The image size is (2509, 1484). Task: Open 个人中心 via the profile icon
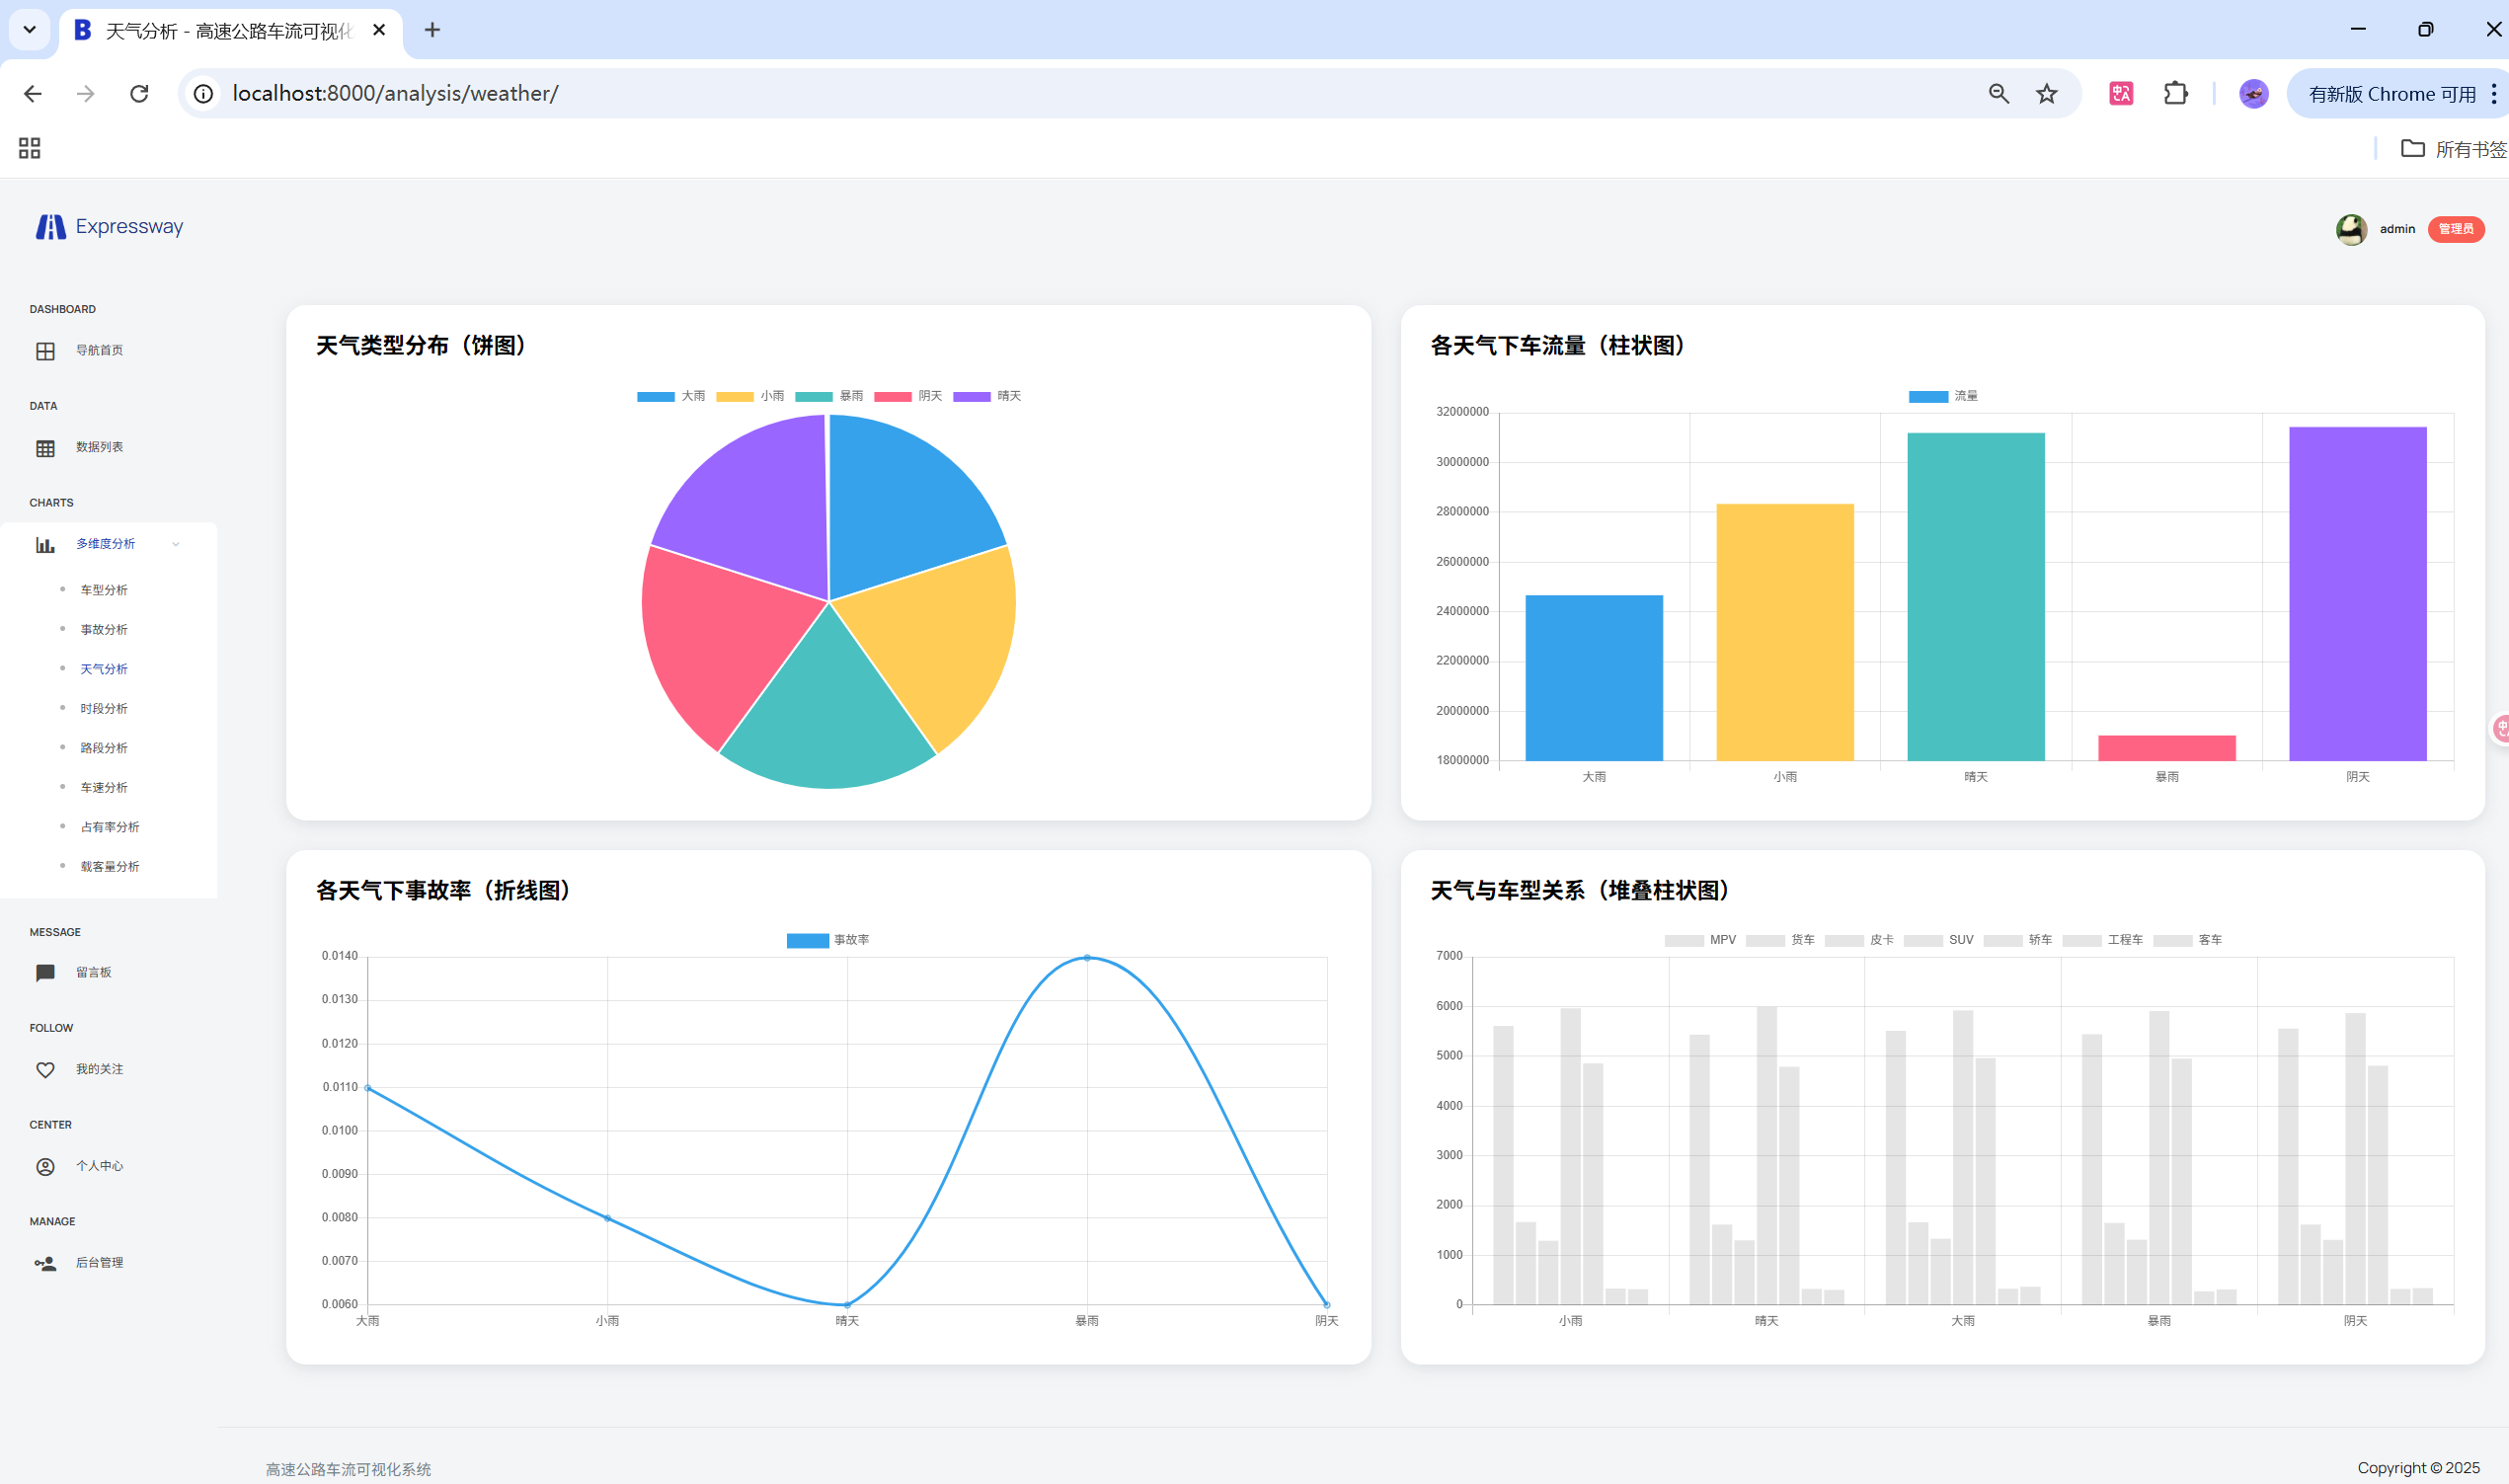coord(45,1167)
